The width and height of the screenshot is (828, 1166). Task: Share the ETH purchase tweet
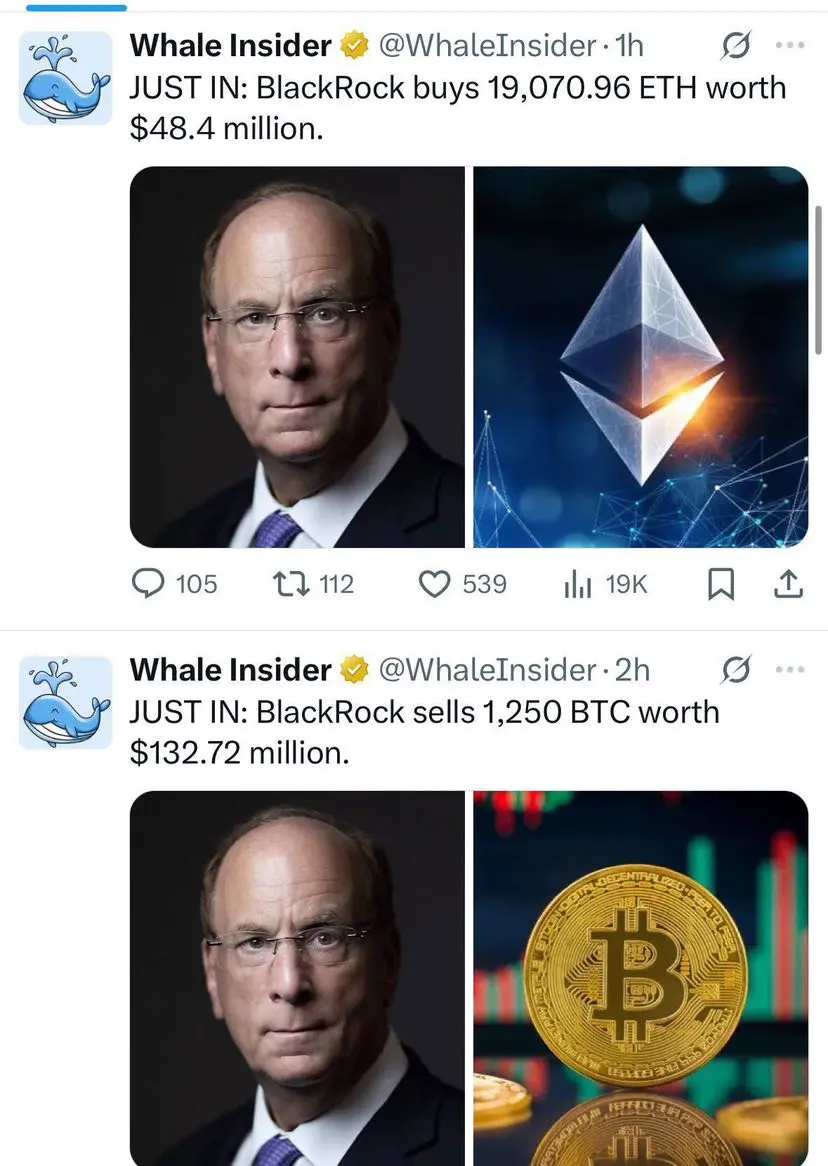pos(789,584)
